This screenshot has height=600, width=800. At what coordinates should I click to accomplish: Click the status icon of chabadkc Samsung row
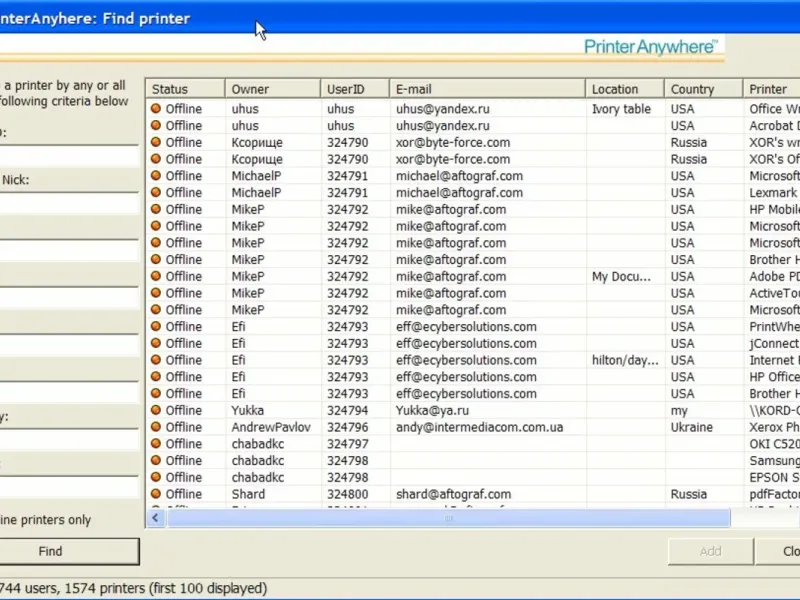point(156,460)
